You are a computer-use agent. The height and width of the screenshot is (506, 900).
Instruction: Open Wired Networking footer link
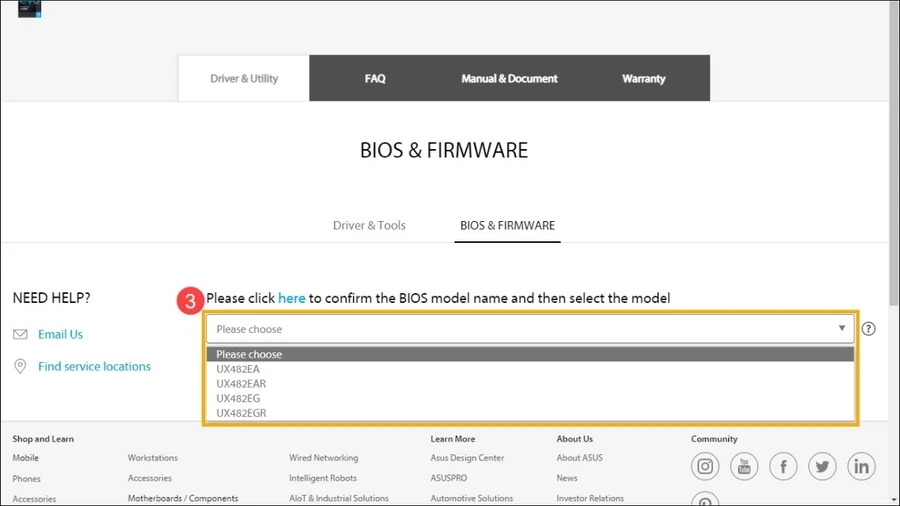323,458
